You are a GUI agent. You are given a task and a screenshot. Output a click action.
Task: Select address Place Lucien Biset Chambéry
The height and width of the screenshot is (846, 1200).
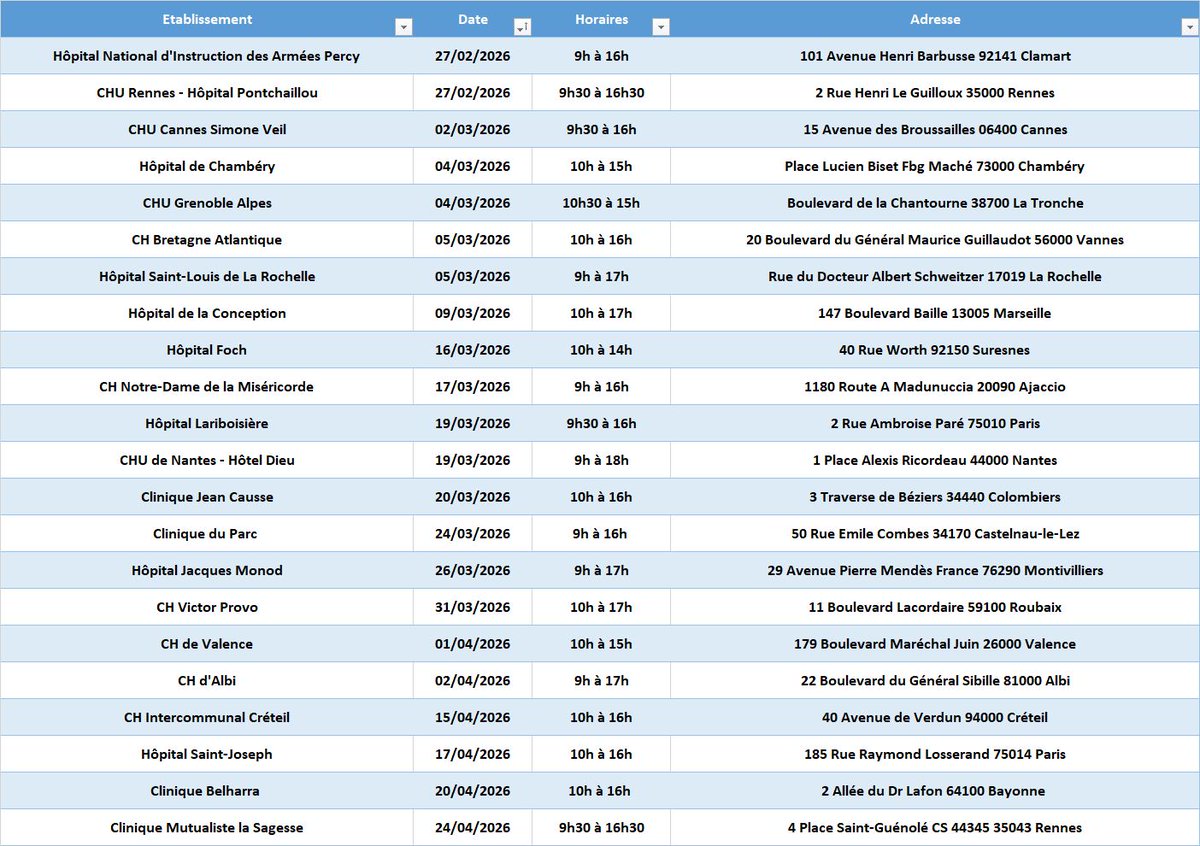pos(935,166)
